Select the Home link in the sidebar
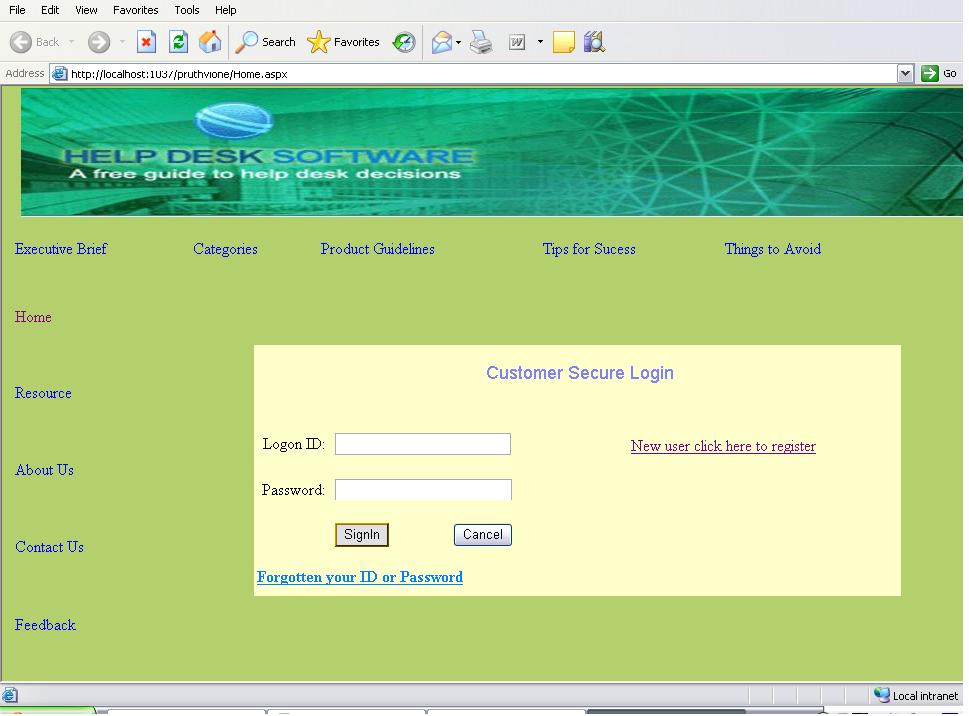 (x=33, y=317)
